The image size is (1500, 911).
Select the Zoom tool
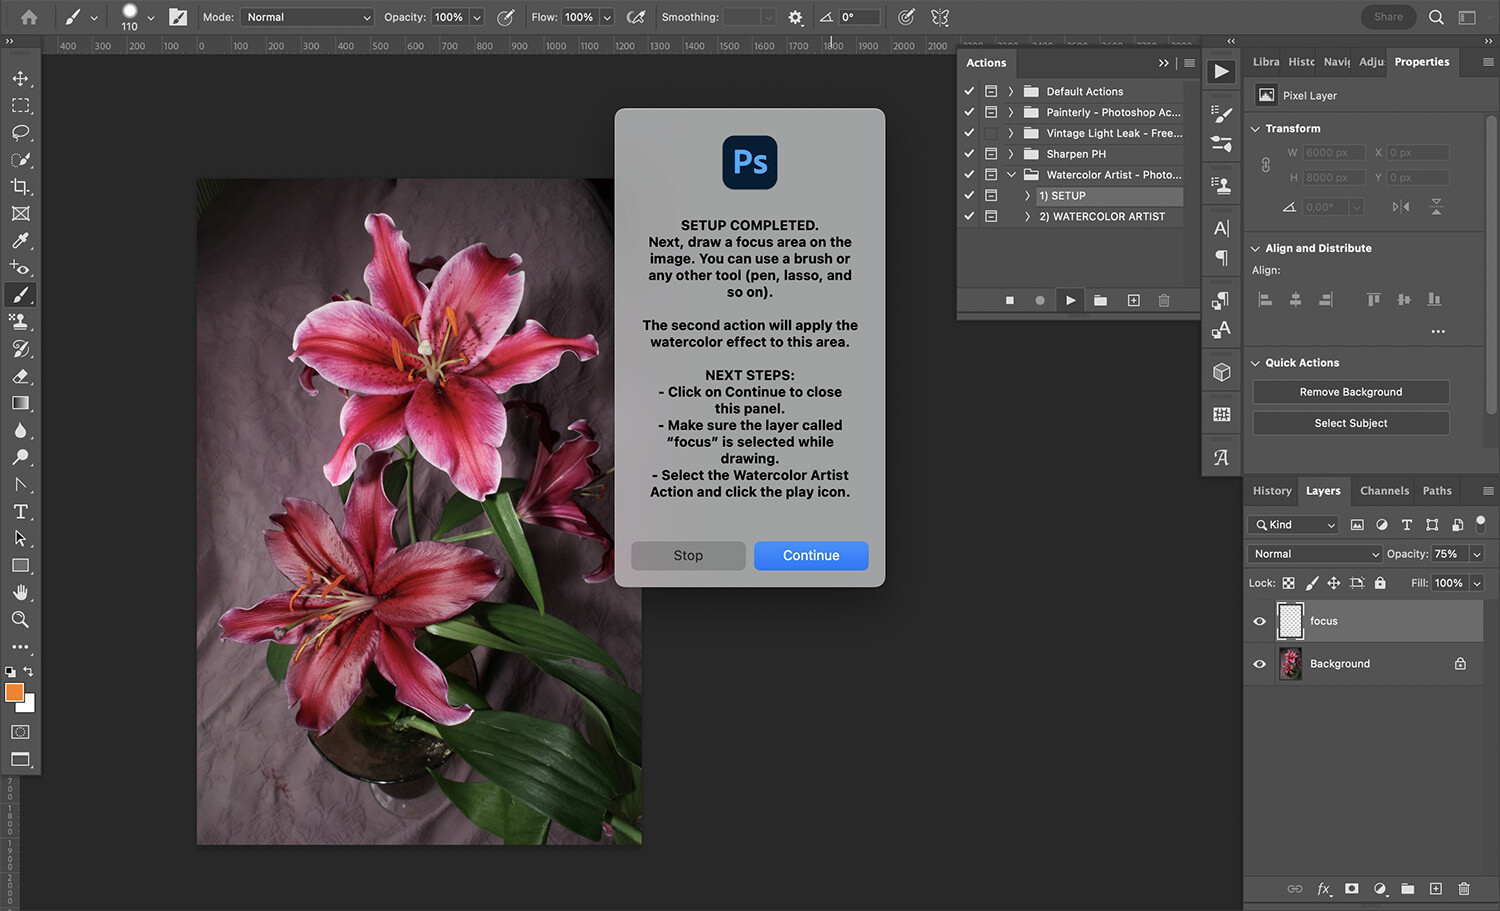[x=20, y=619]
